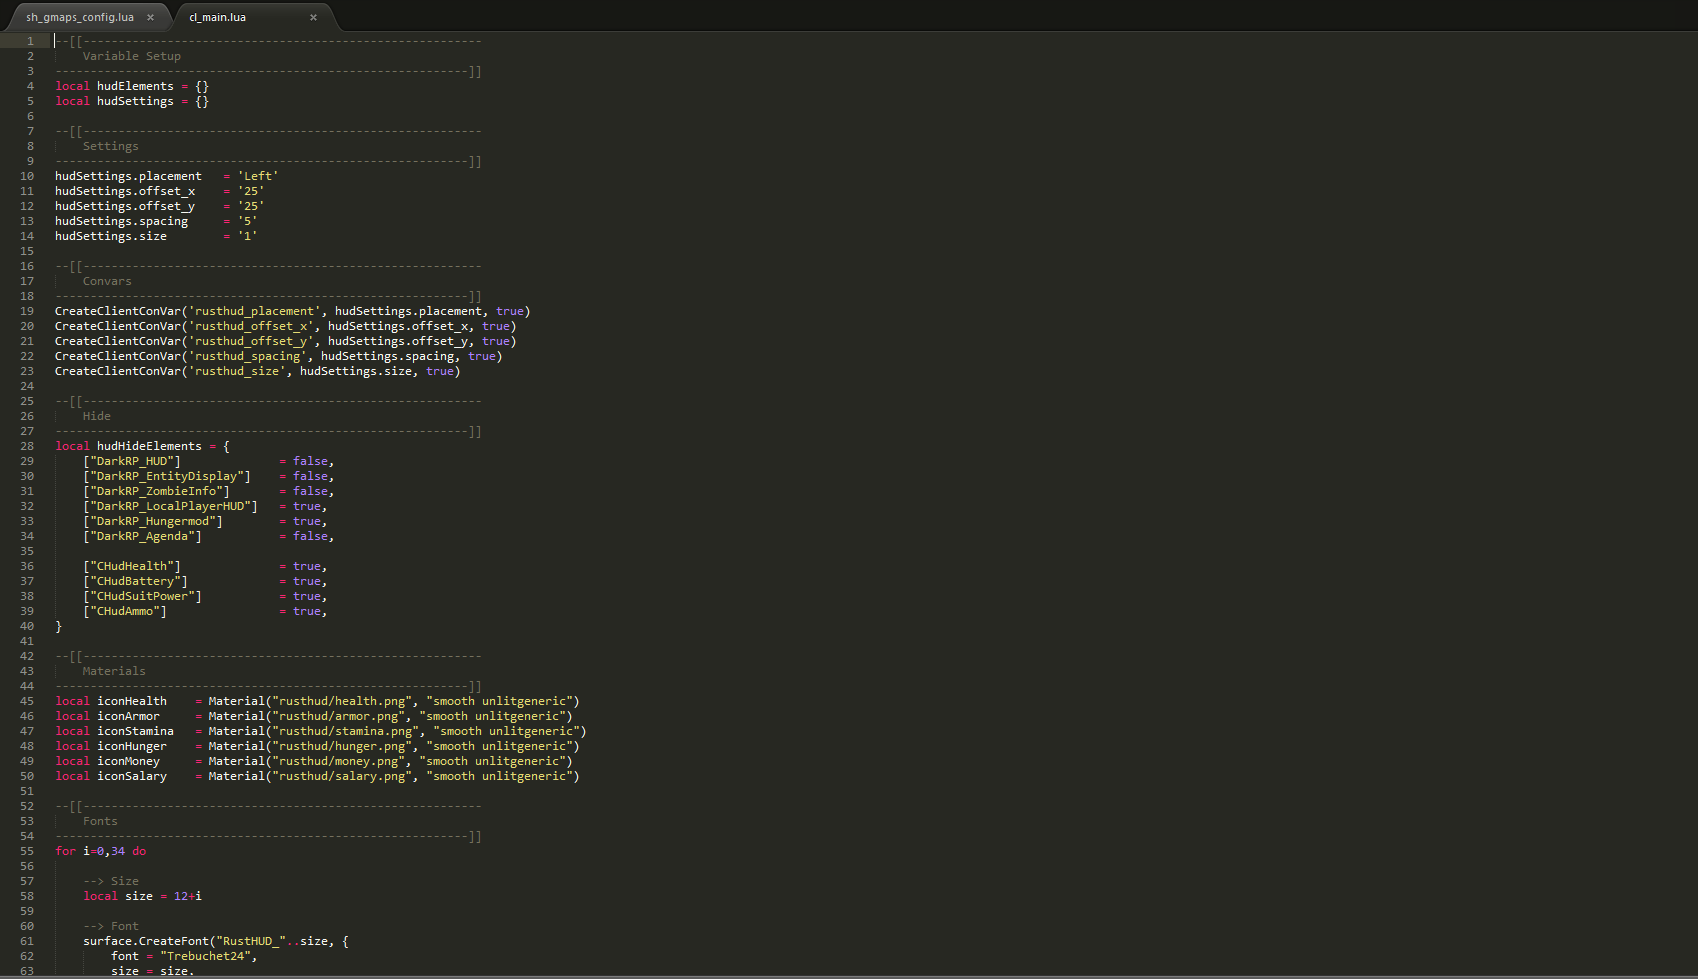This screenshot has height=979, width=1698.
Task: Place cursor on 'local hudSettings = {}' line
Action: [132, 101]
